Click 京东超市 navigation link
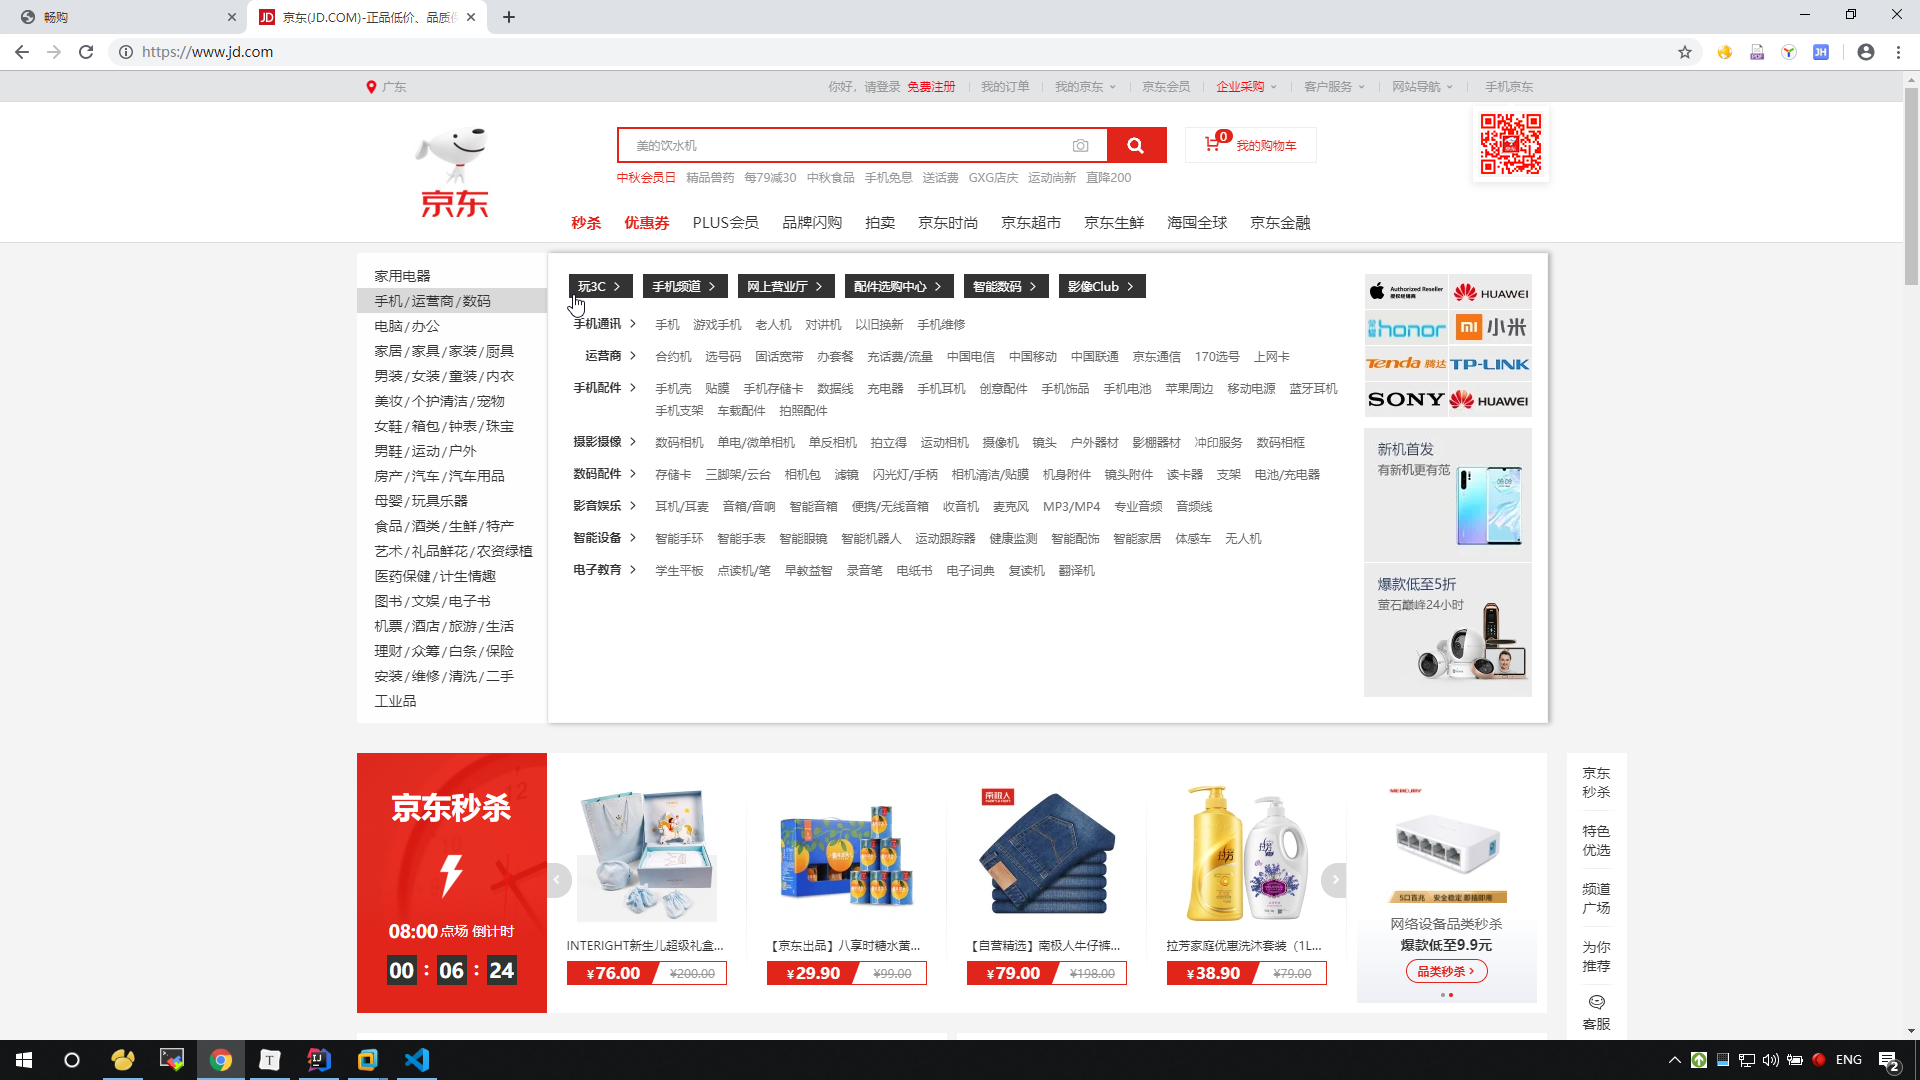Viewport: 1920px width, 1080px height. (1031, 223)
